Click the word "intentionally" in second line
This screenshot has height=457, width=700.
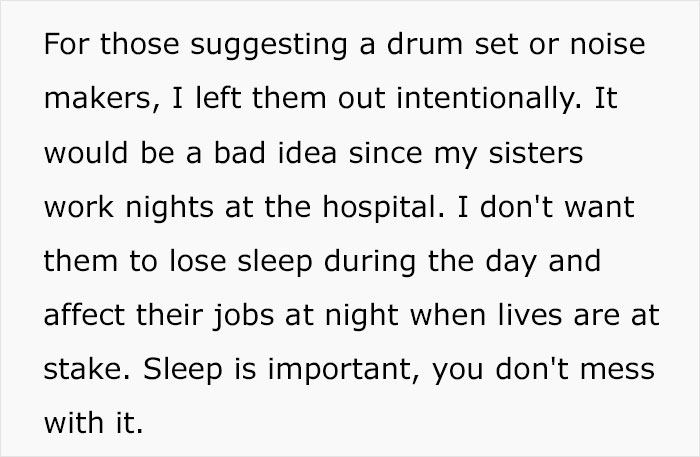pos(489,98)
